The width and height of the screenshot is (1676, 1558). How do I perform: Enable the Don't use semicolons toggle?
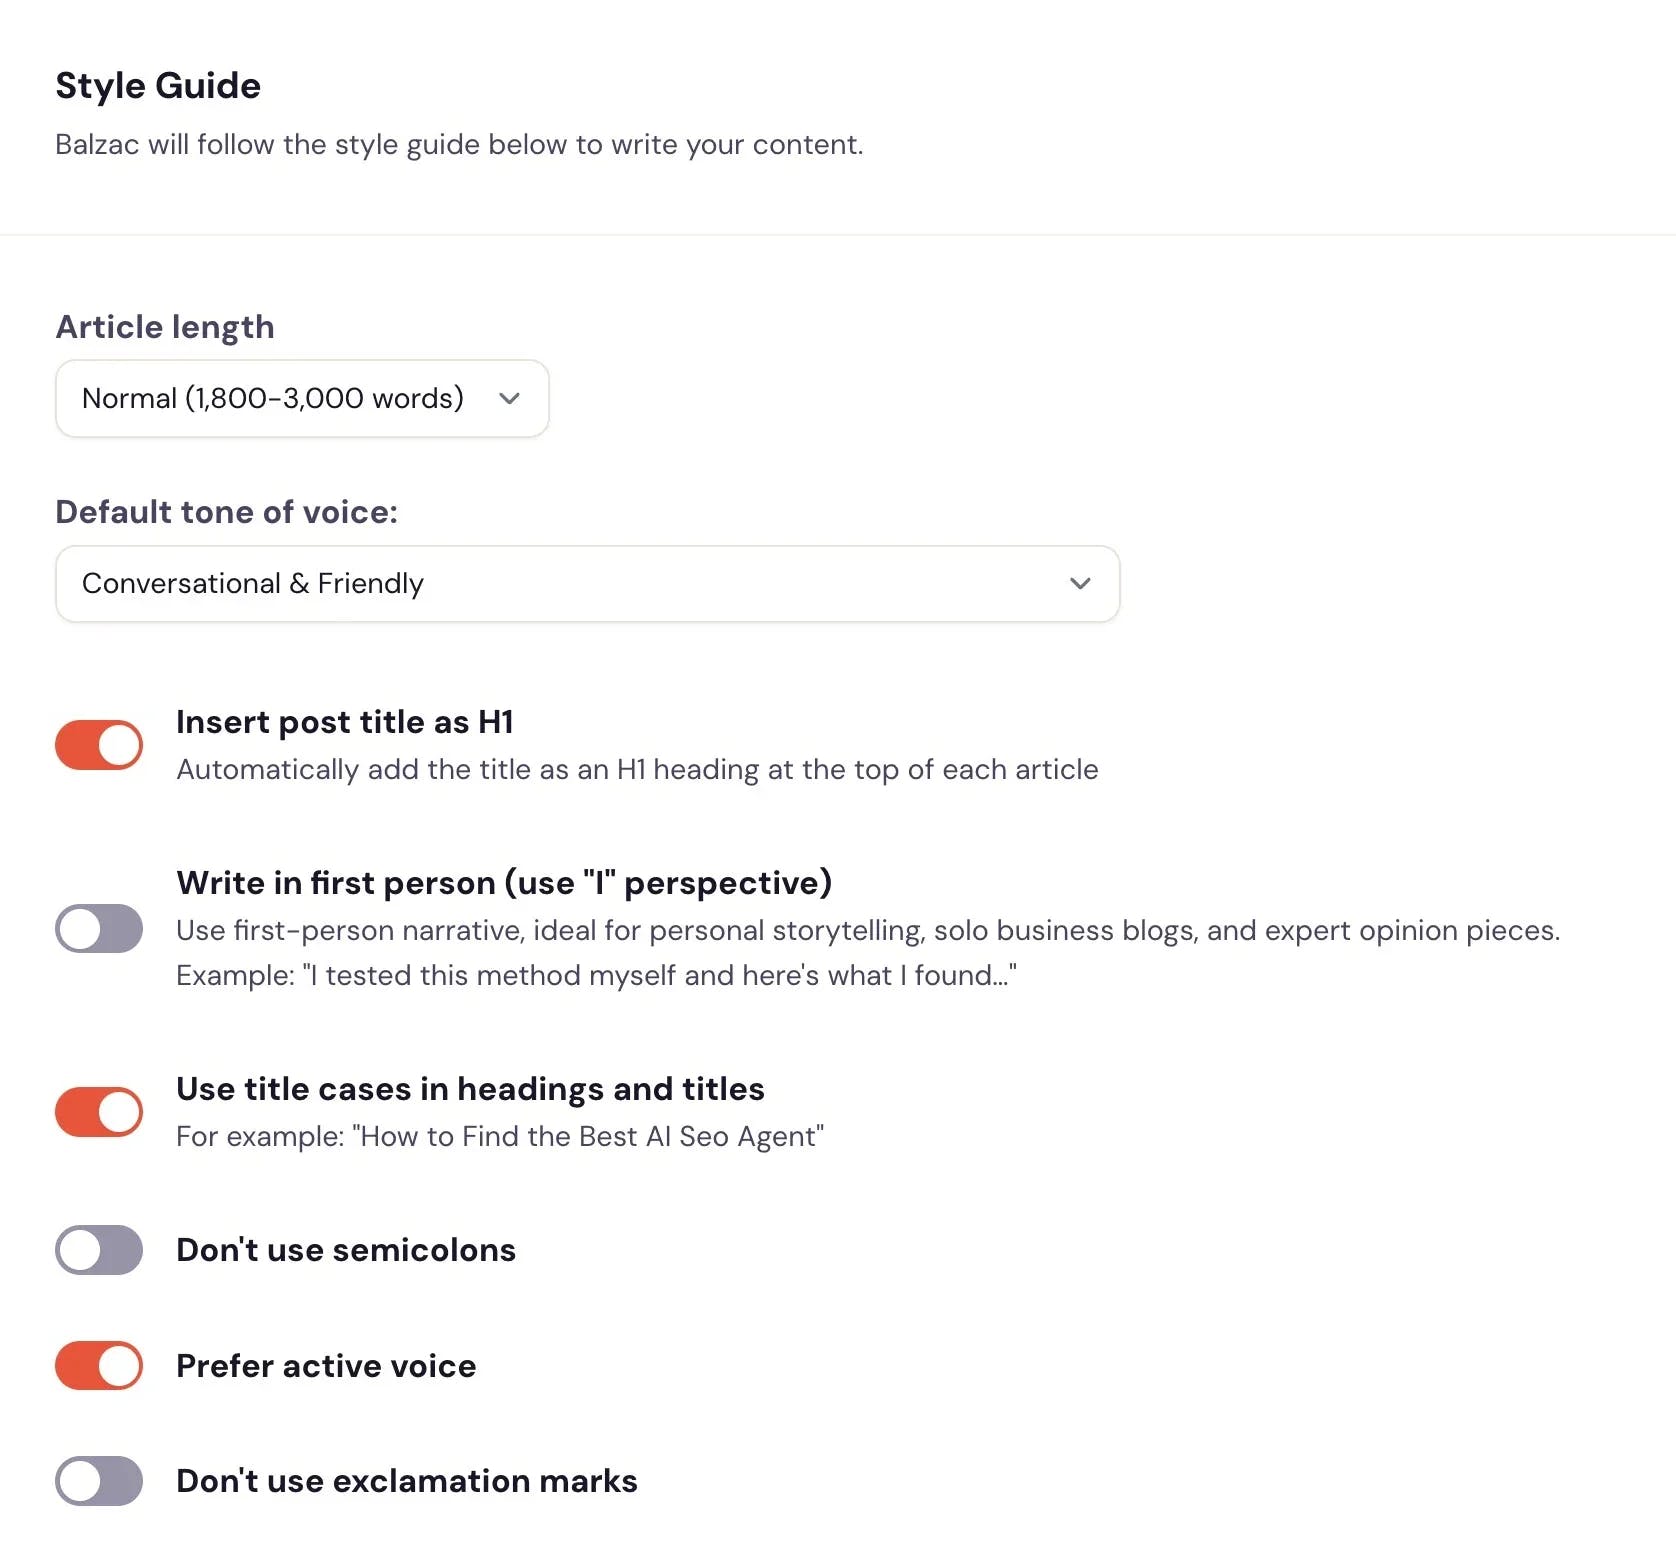tap(99, 1250)
